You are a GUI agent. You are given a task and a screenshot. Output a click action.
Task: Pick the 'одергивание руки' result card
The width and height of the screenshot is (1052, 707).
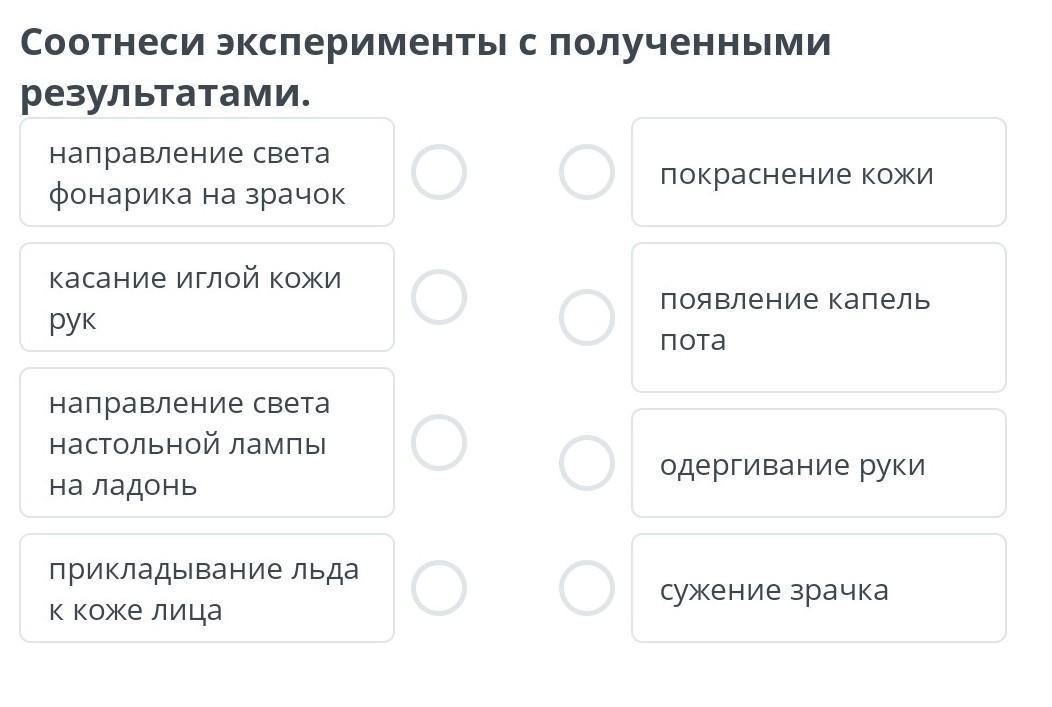tap(818, 464)
